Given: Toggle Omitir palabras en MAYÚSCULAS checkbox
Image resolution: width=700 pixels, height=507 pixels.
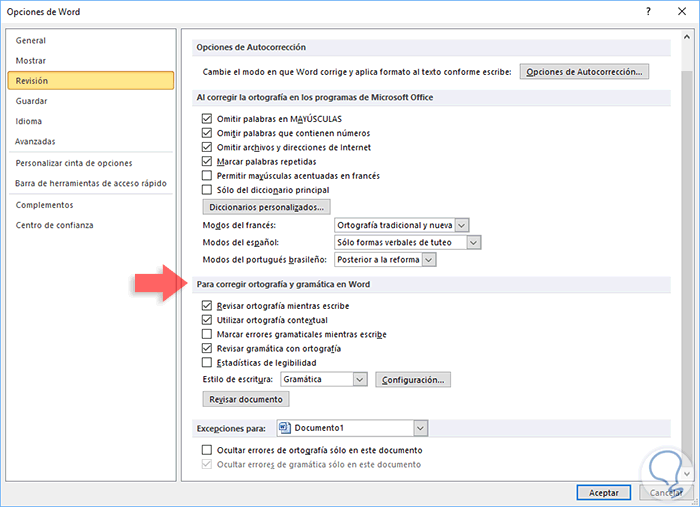Looking at the screenshot, I should (207, 119).
